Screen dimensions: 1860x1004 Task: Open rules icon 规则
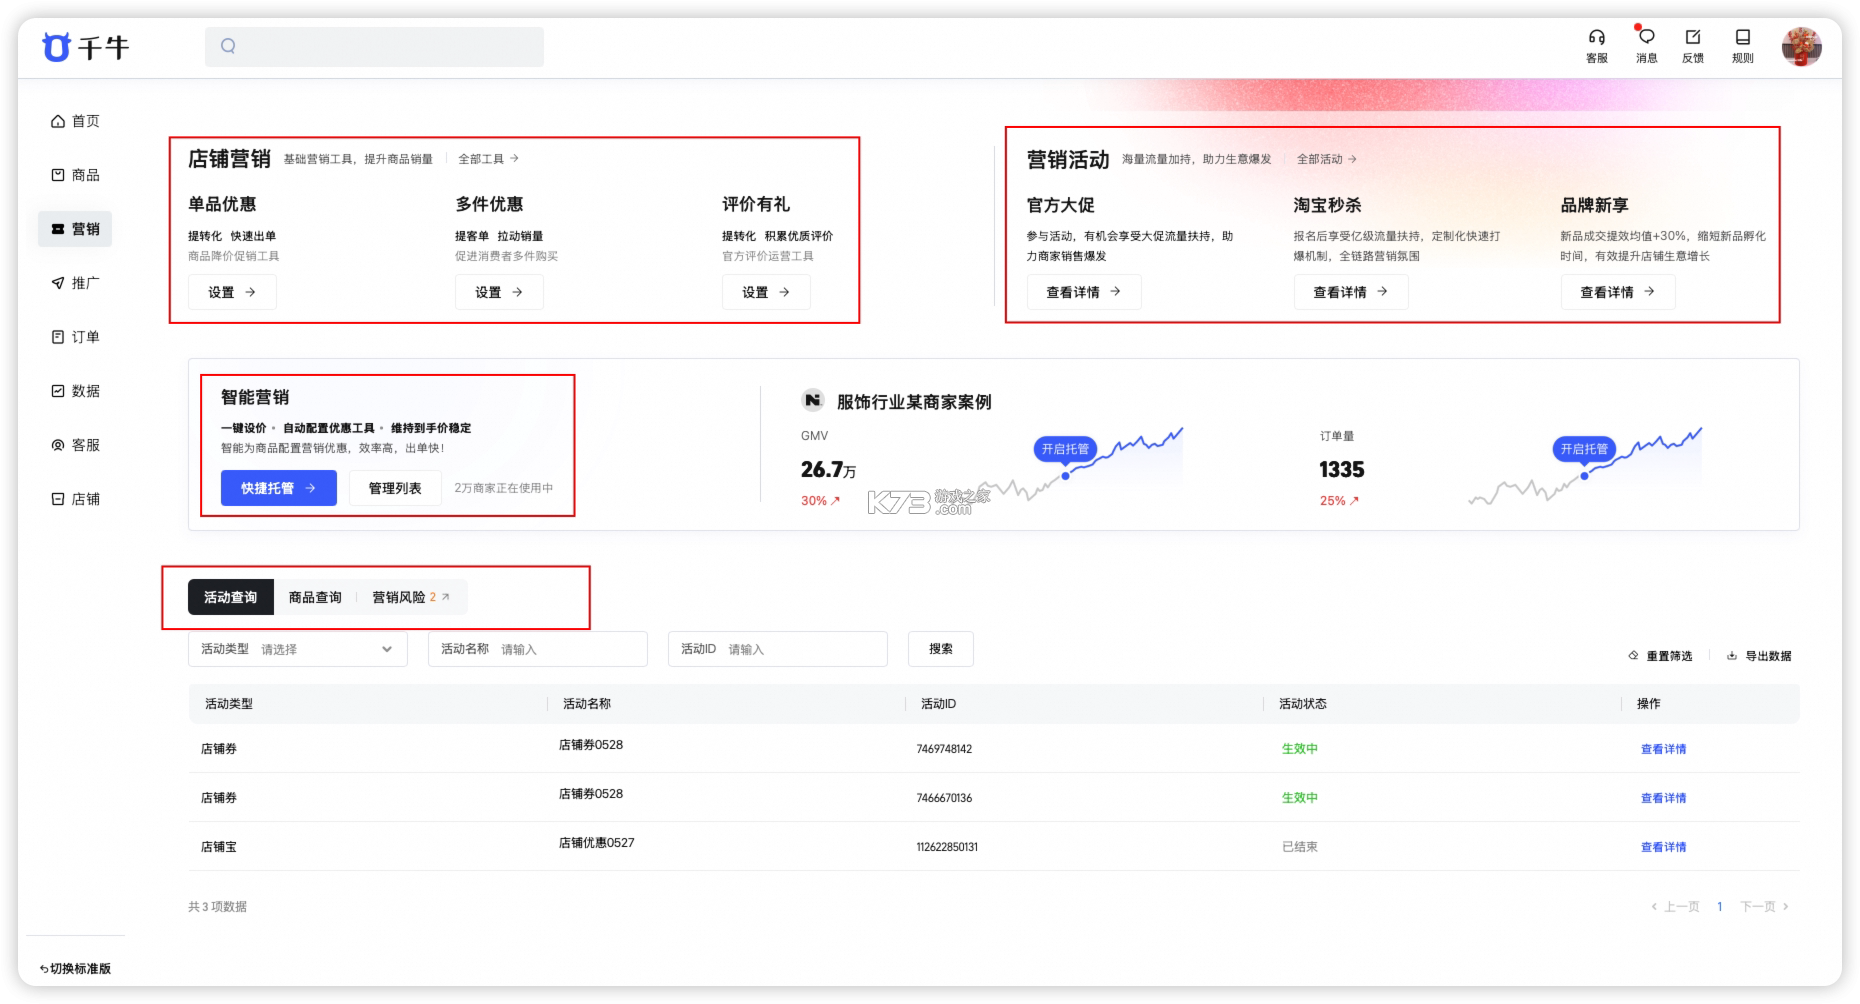pos(1743,46)
